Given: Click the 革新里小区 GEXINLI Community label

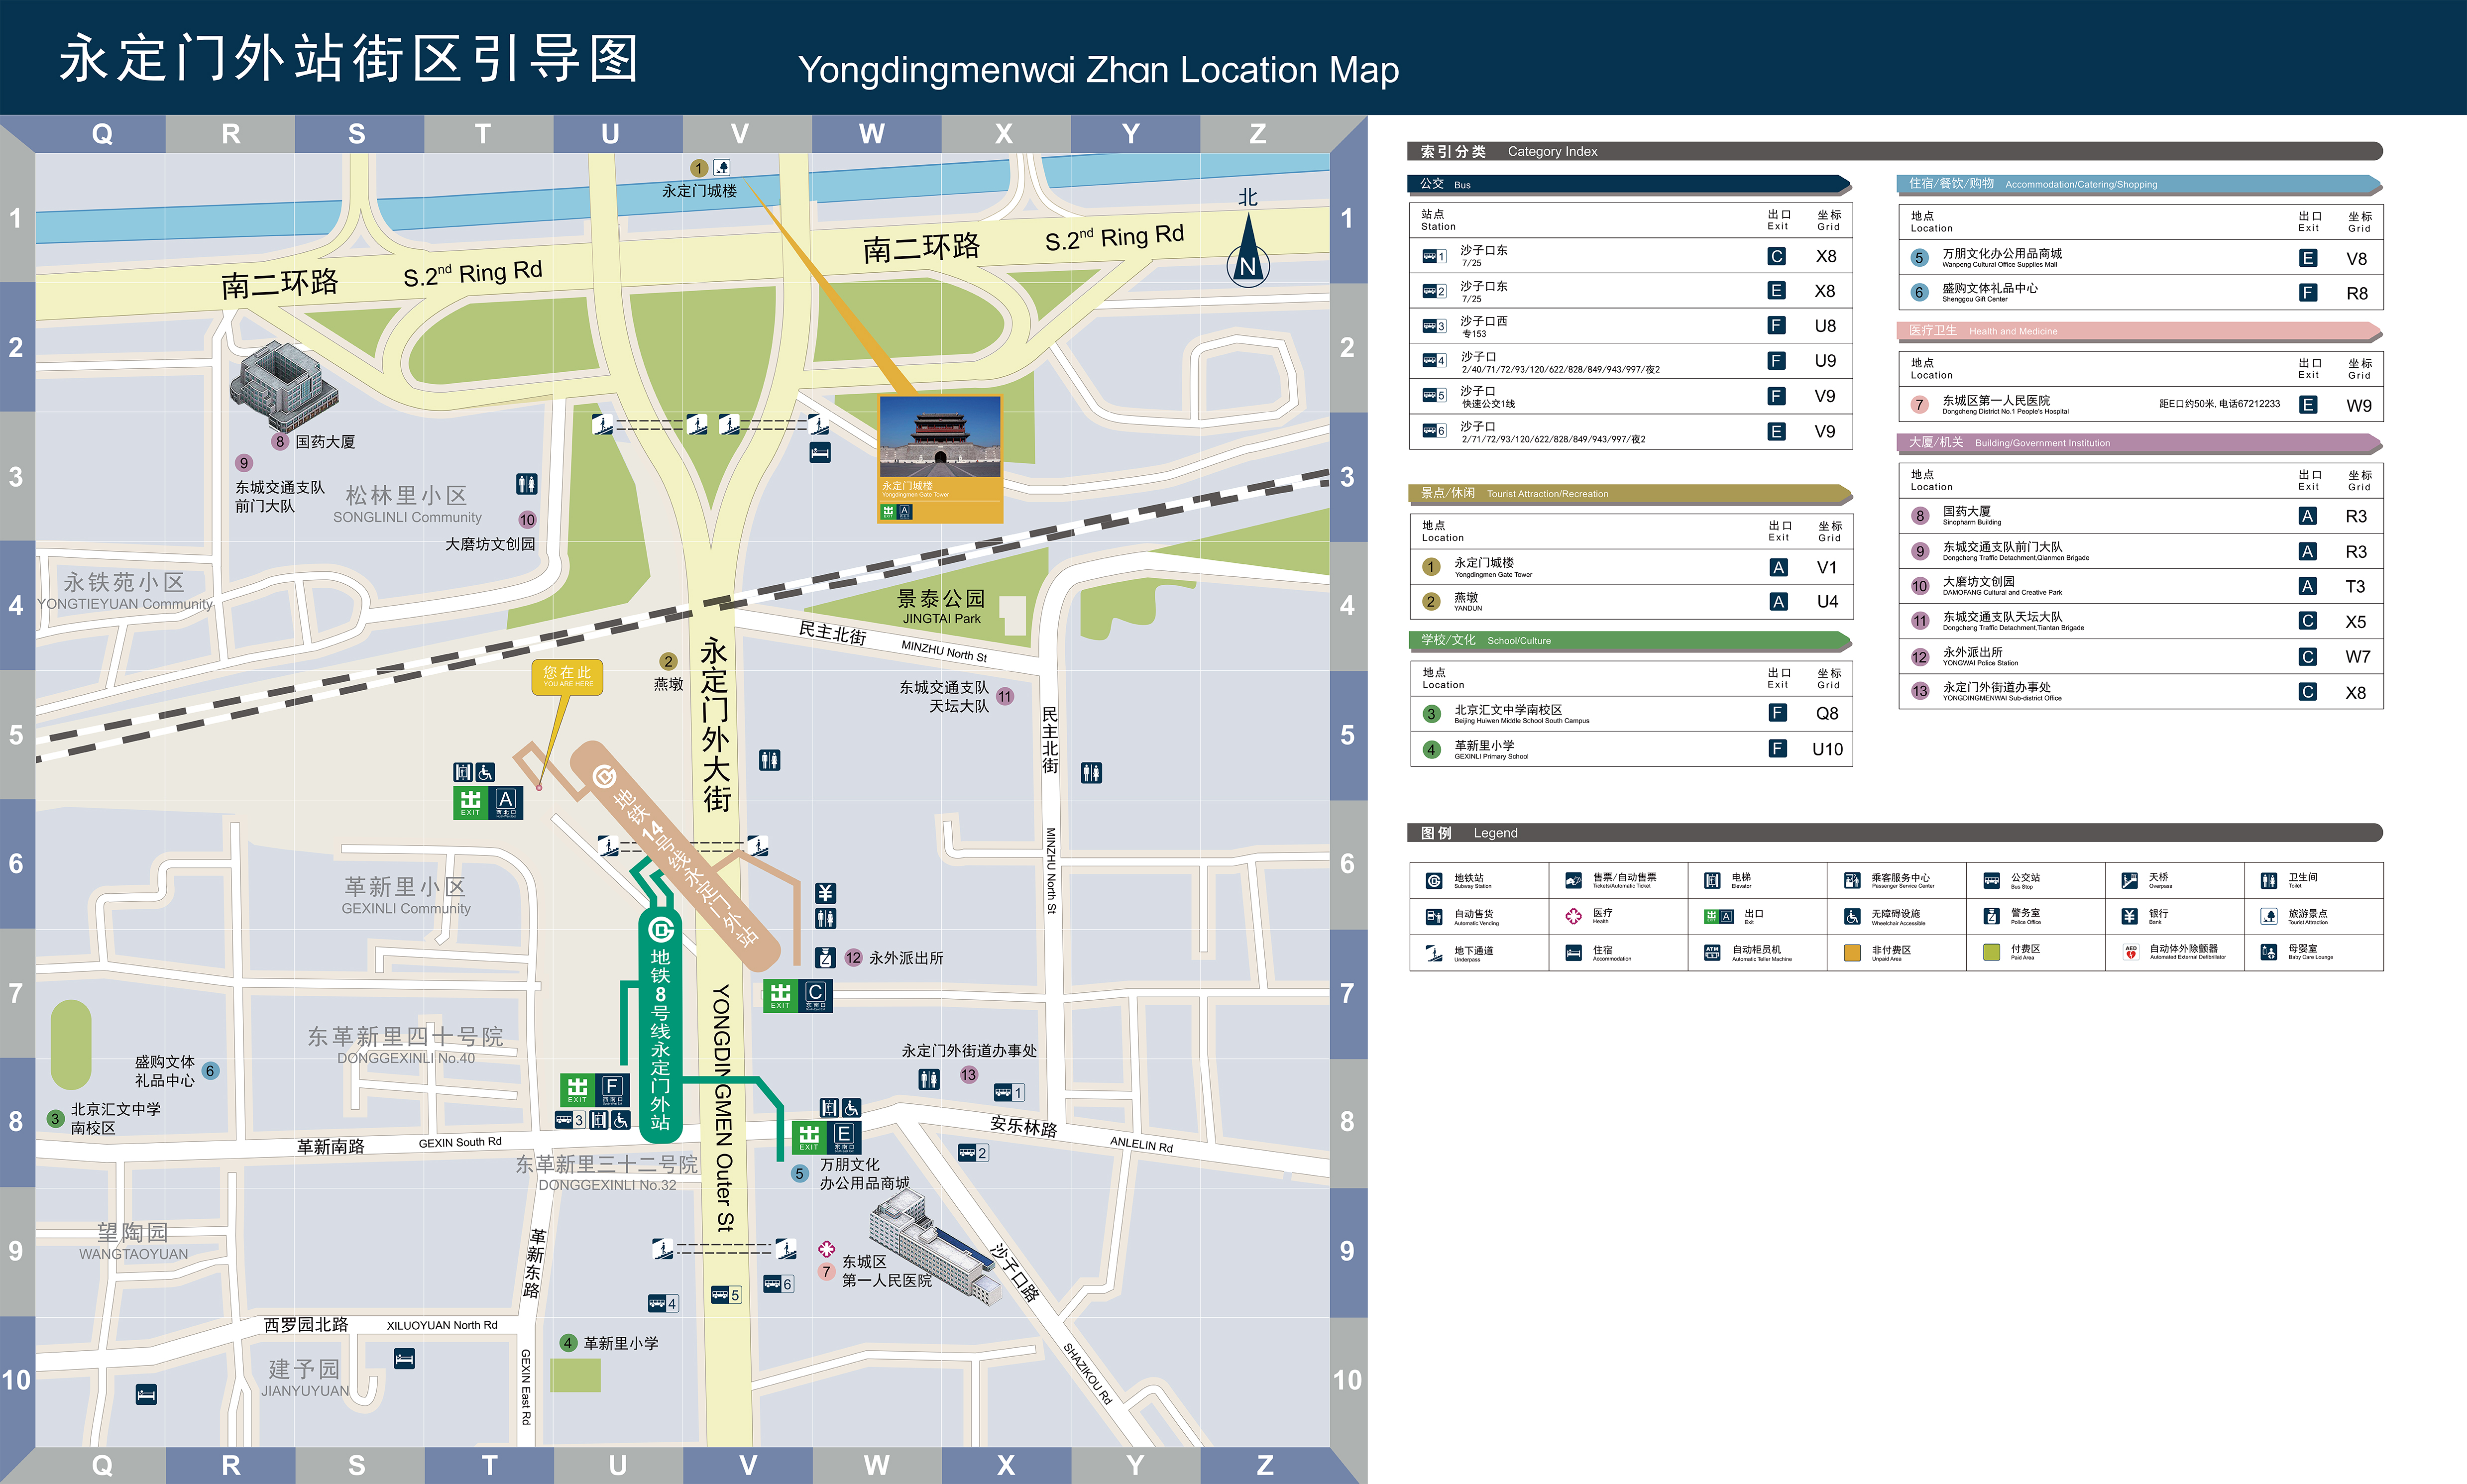Looking at the screenshot, I should coord(405,895).
